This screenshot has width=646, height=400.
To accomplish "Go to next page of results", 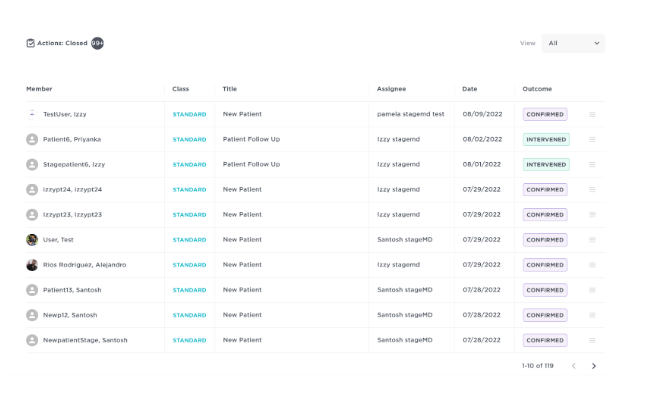I will [x=594, y=366].
